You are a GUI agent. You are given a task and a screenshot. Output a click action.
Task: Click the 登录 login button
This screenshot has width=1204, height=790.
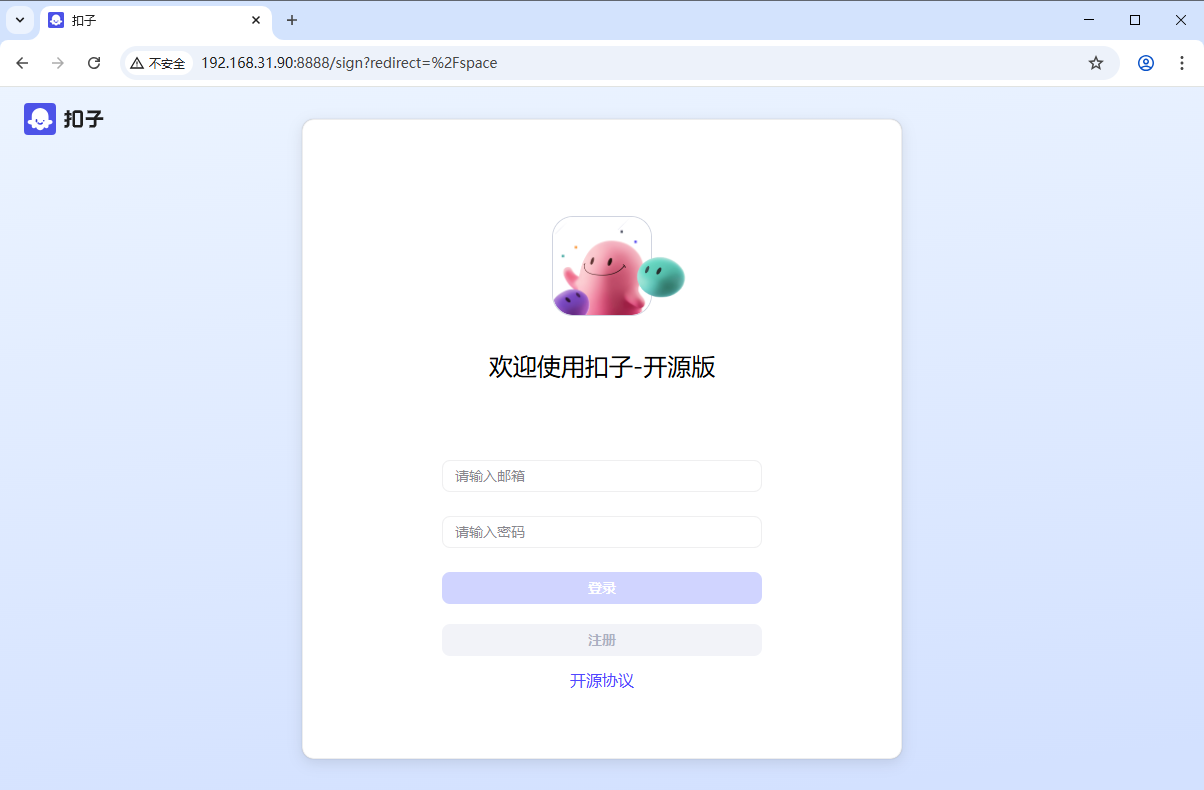(x=601, y=588)
